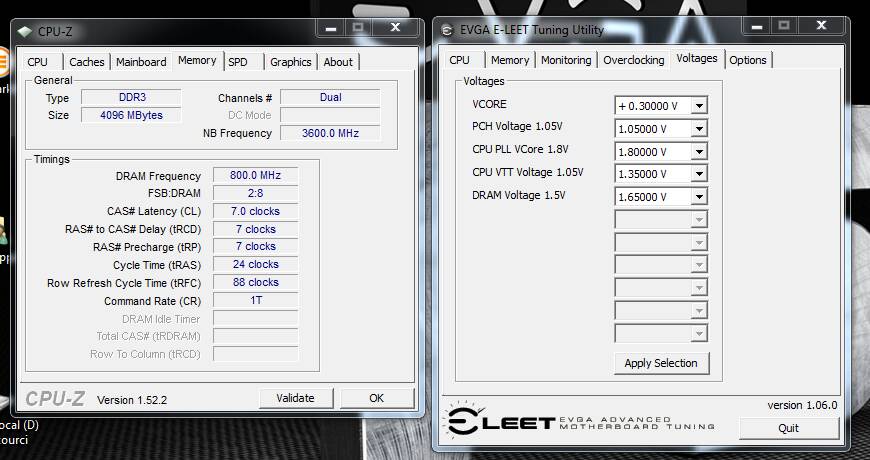Click the CPU-Z title bar icon

[24, 32]
